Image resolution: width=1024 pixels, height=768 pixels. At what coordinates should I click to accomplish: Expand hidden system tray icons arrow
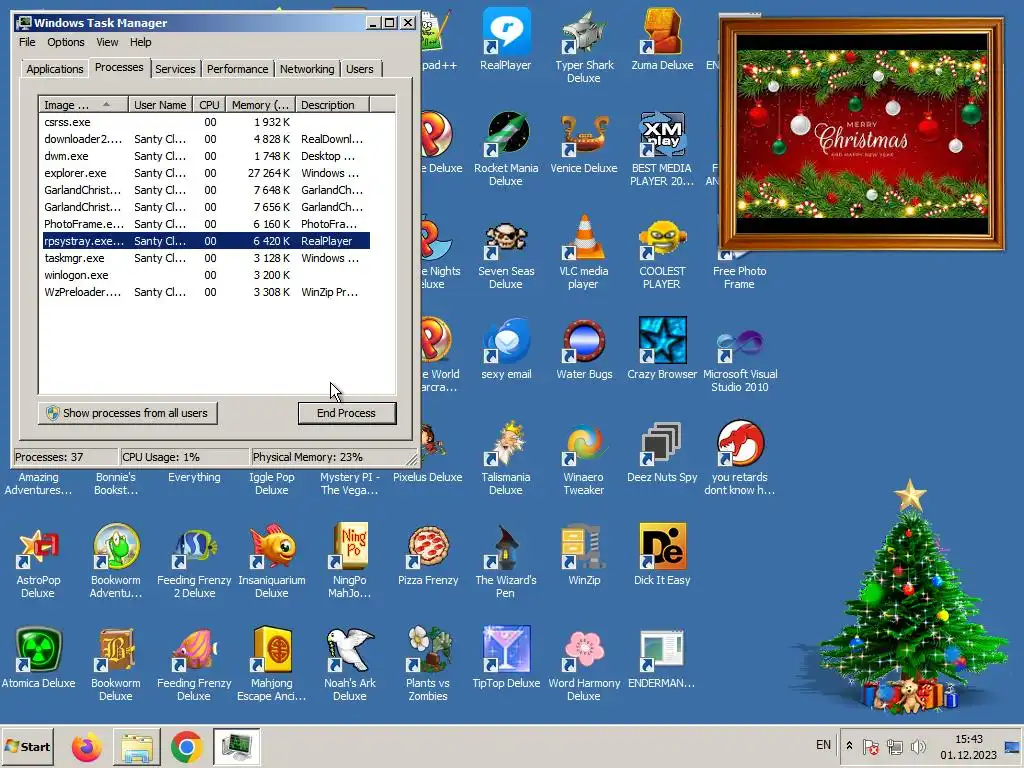pos(849,746)
